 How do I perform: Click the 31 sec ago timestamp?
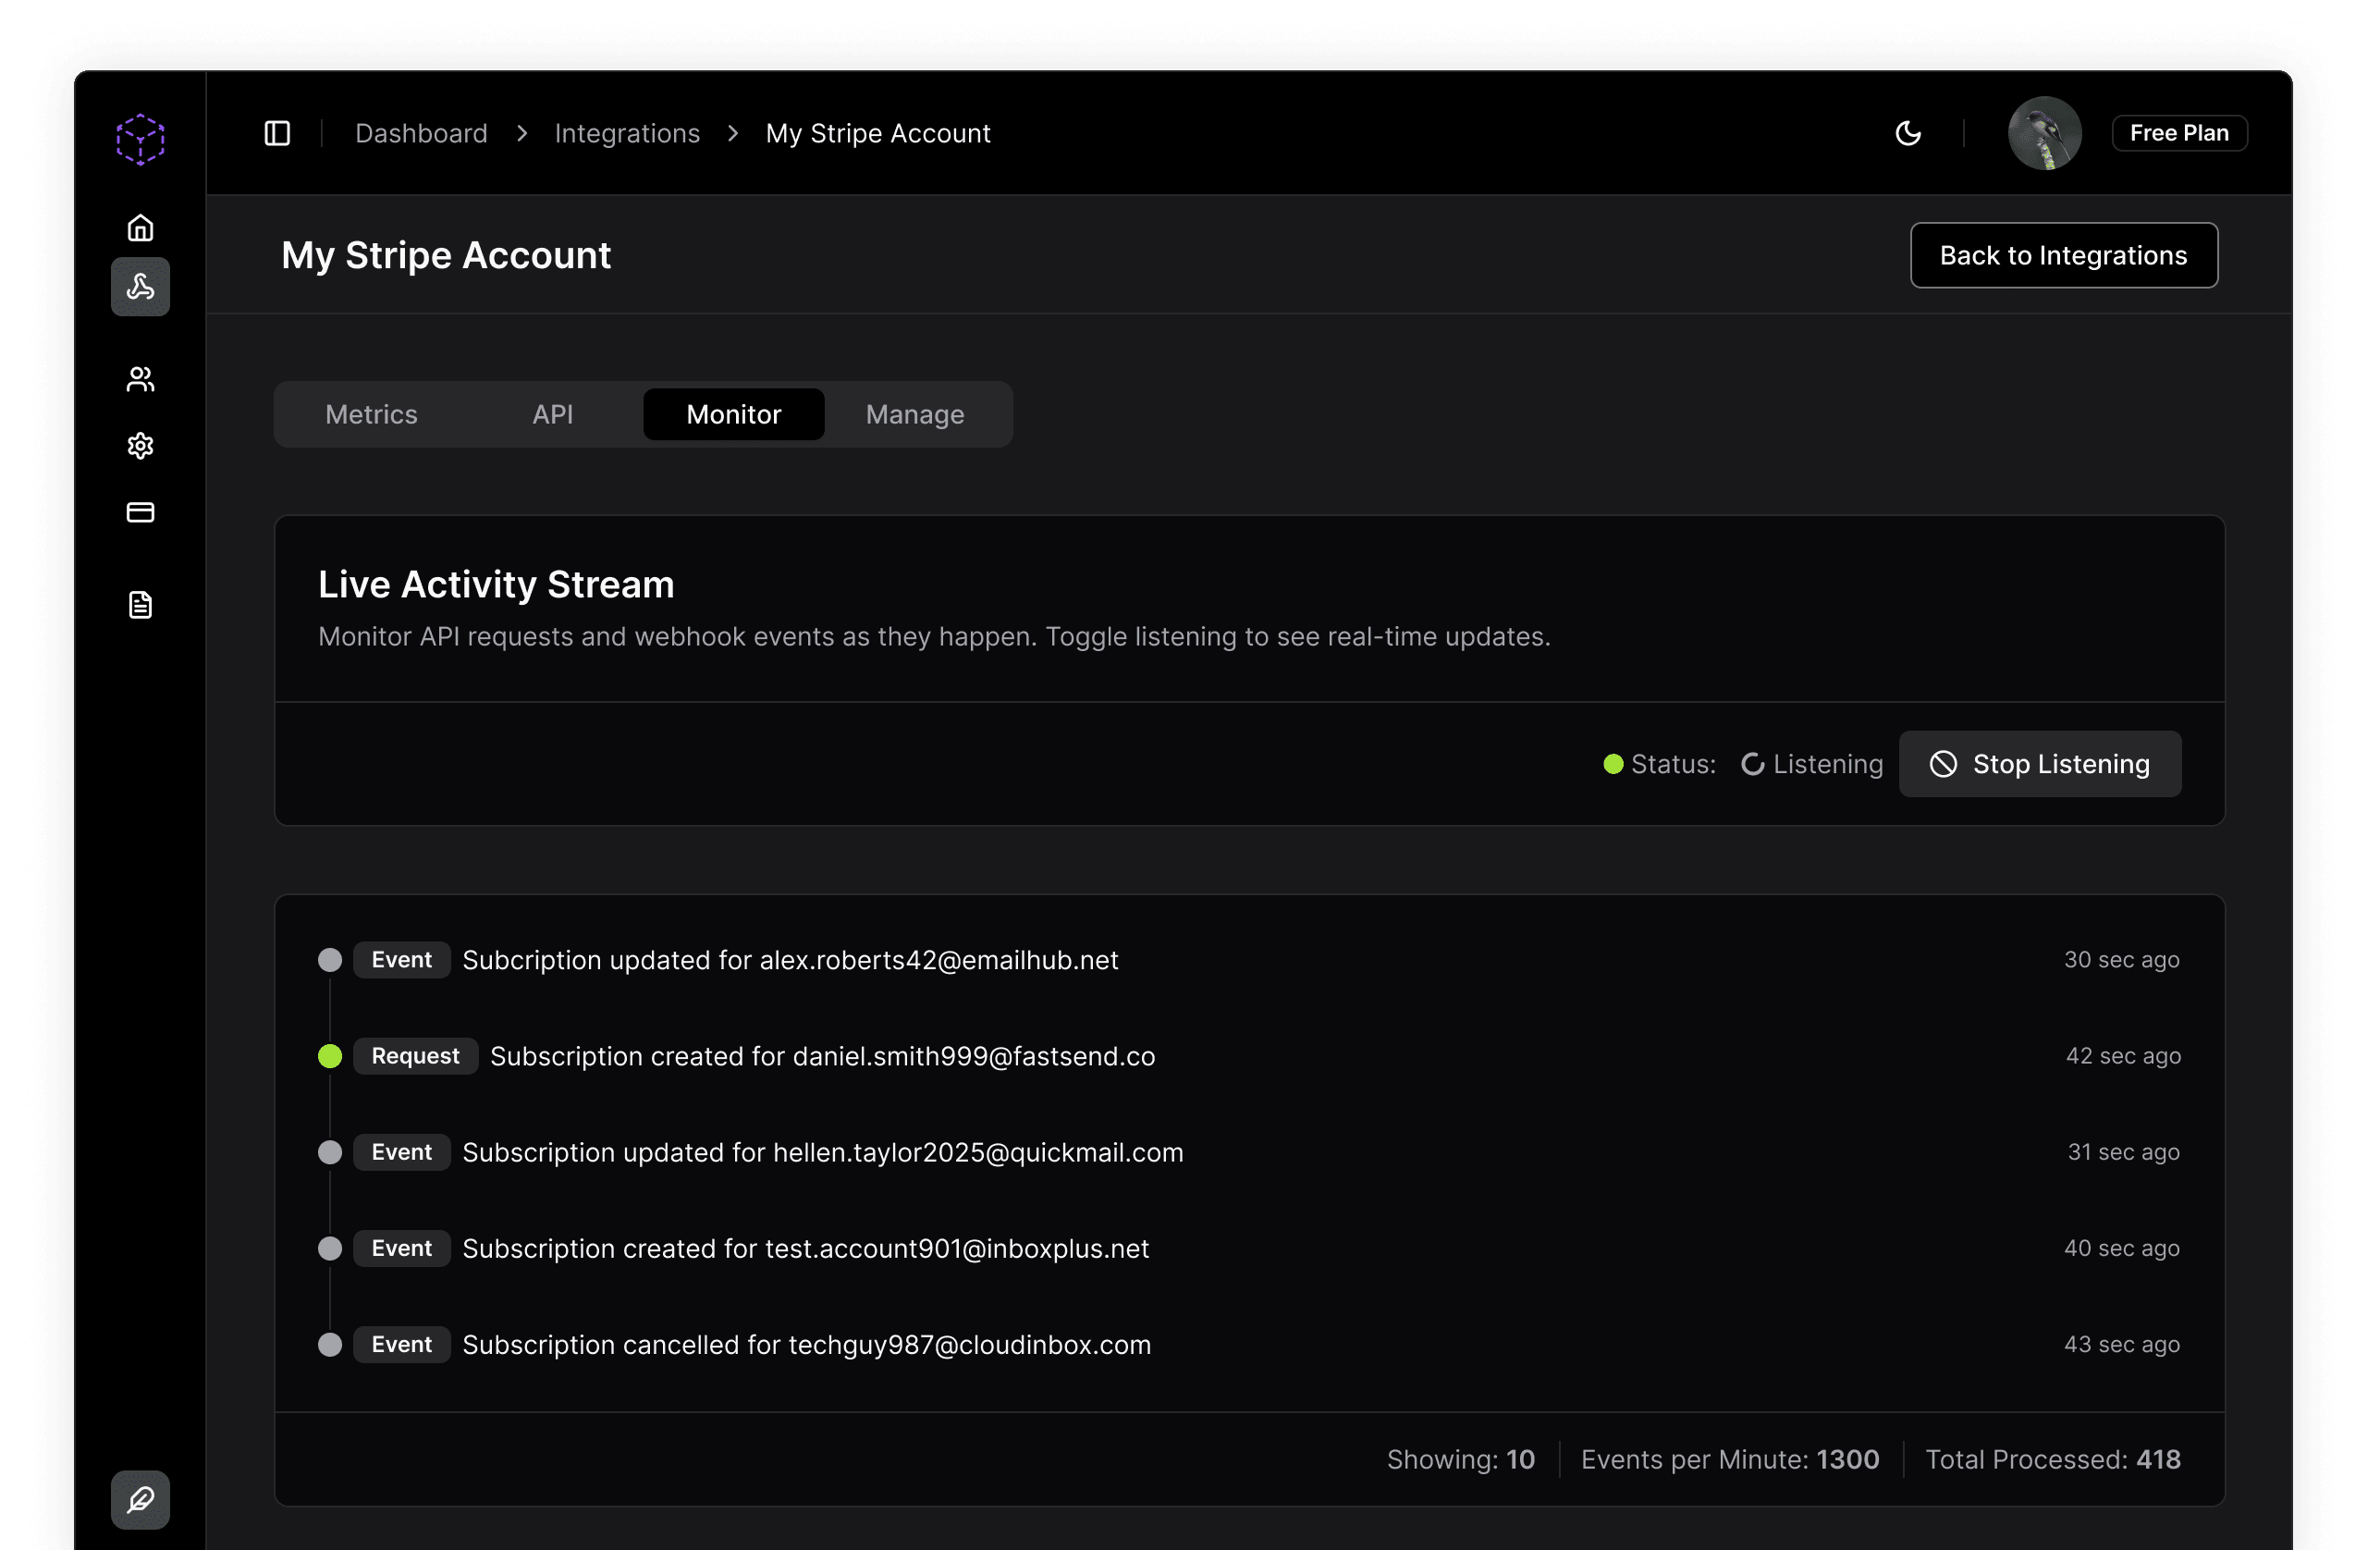(x=2124, y=1152)
